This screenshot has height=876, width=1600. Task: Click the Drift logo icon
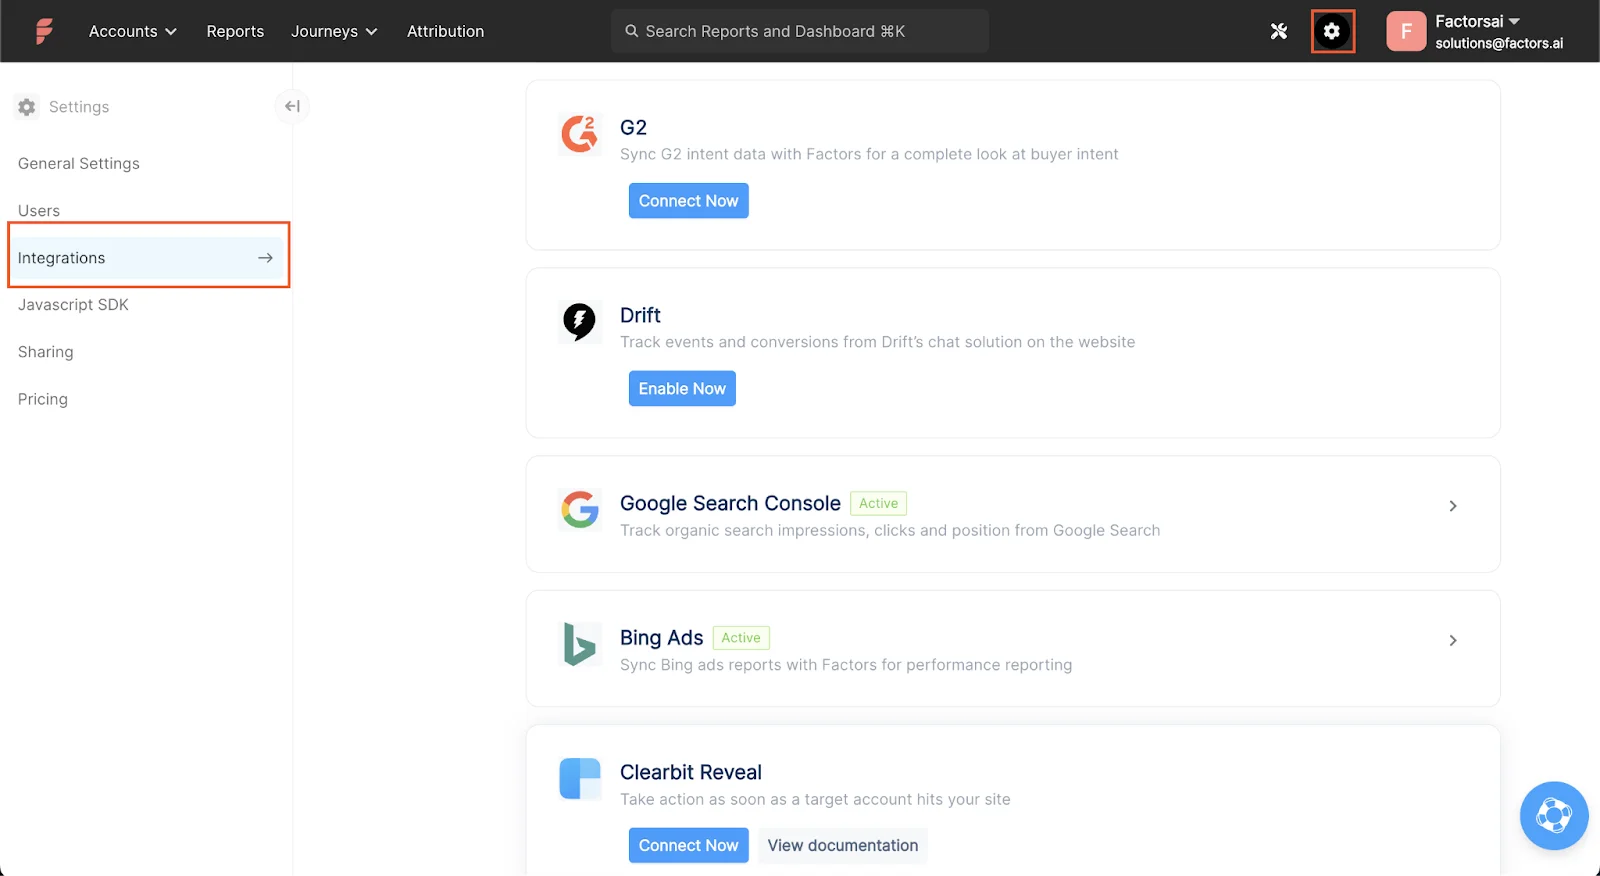click(x=580, y=321)
